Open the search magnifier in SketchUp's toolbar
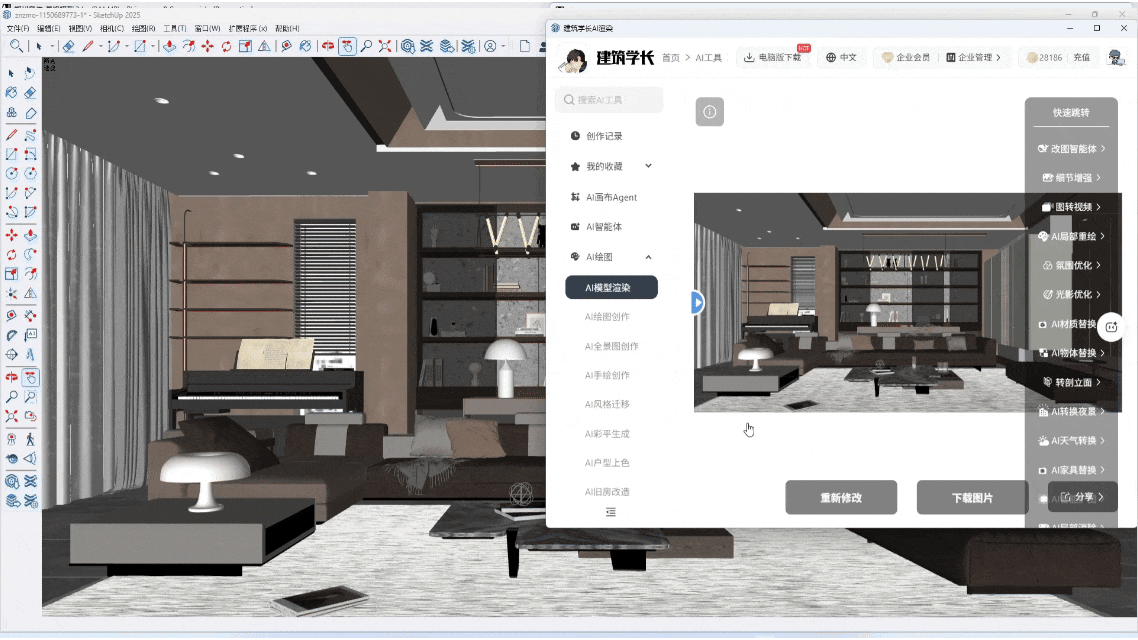 click(x=16, y=46)
